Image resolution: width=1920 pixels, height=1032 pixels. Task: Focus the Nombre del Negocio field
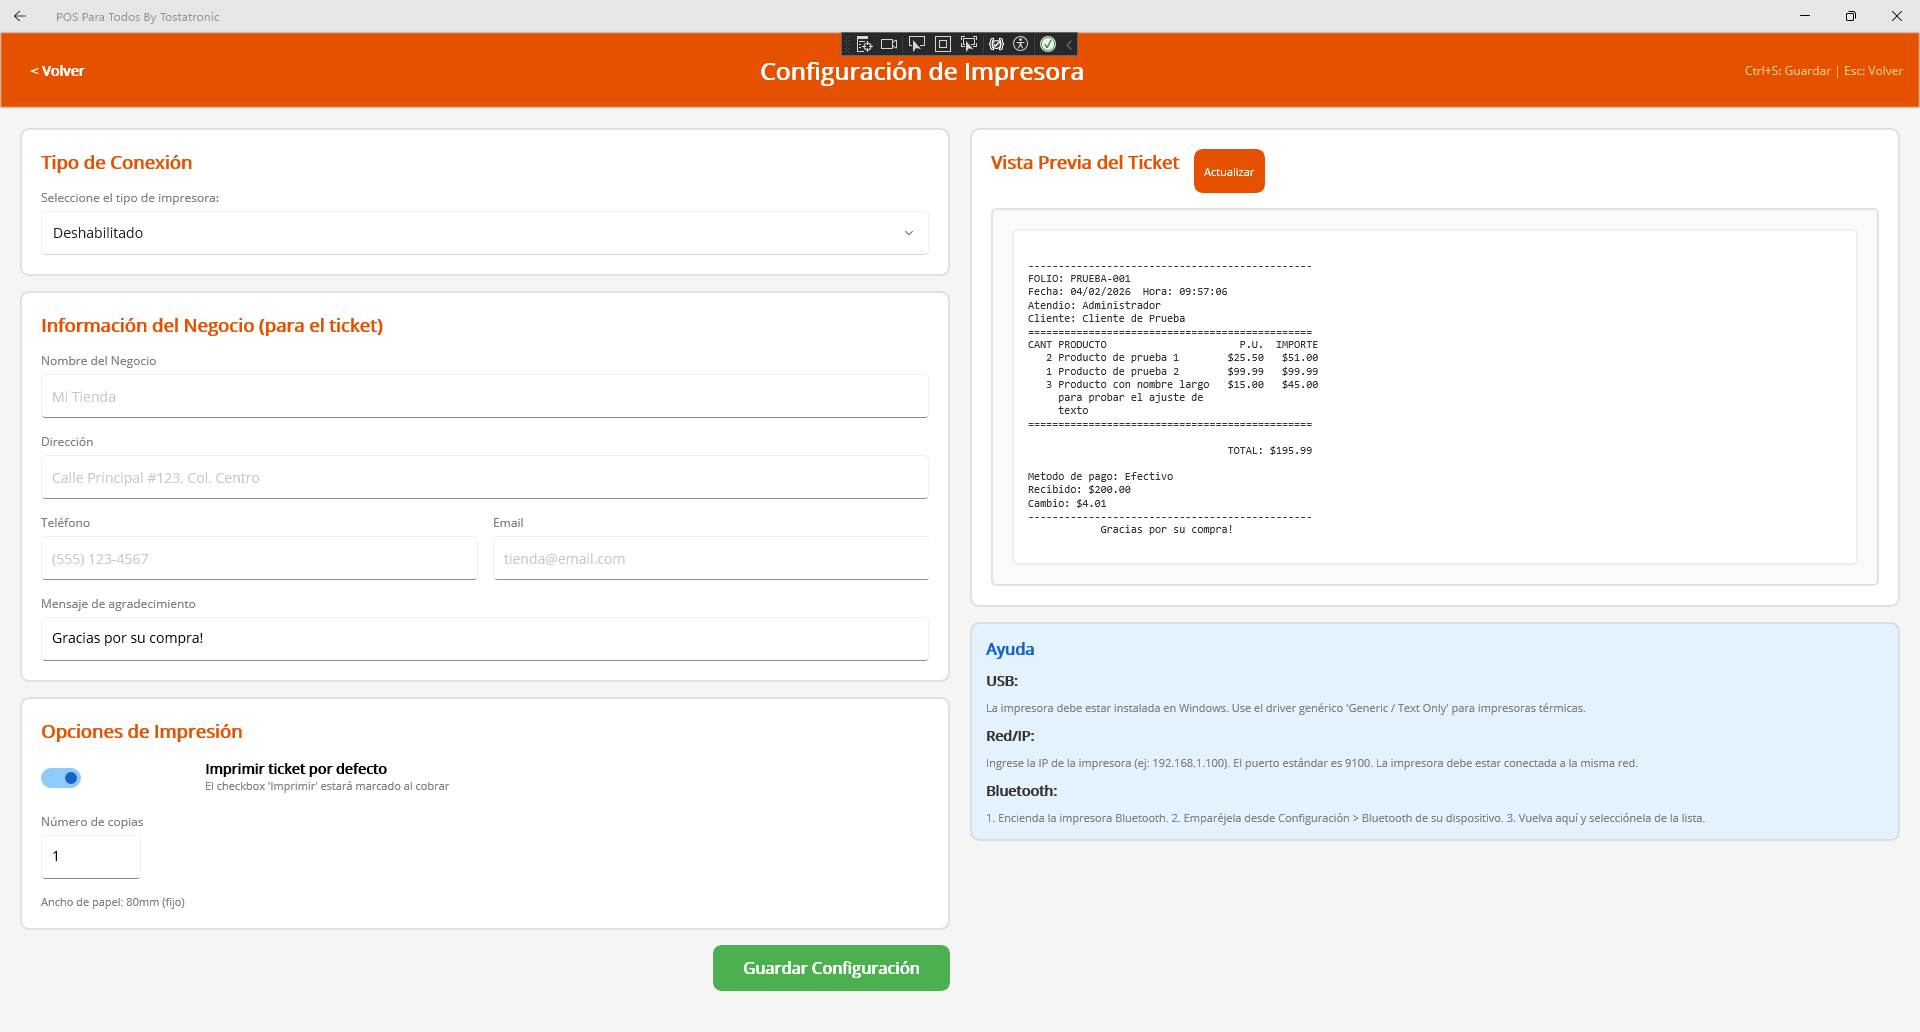click(x=484, y=397)
